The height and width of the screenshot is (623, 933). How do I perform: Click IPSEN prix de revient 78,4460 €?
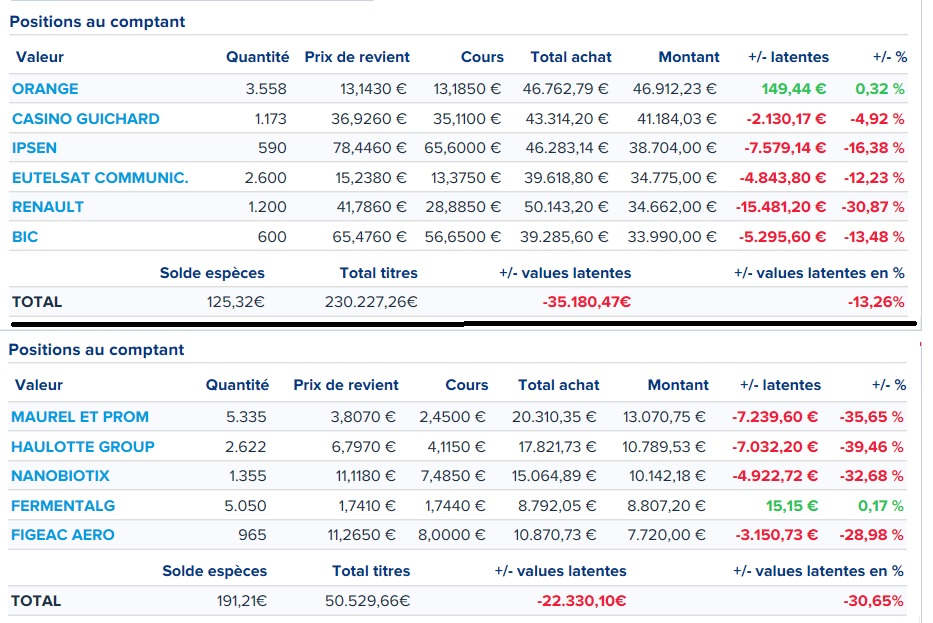(x=370, y=148)
